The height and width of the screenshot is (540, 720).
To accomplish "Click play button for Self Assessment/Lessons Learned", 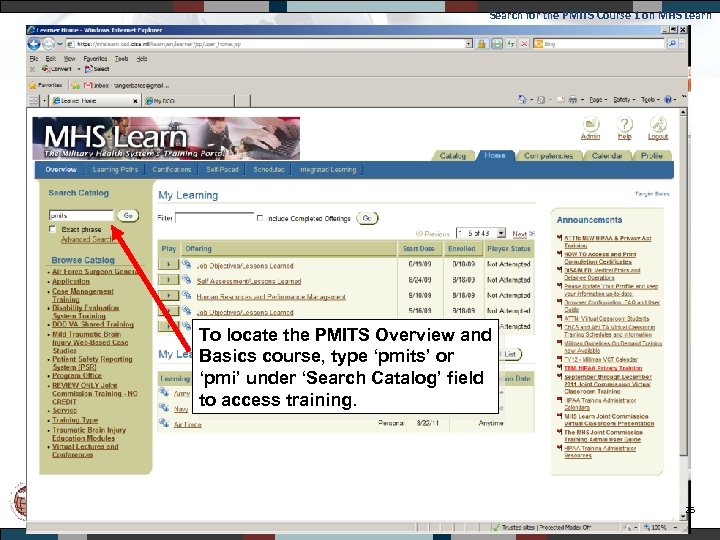I will 169,280.
